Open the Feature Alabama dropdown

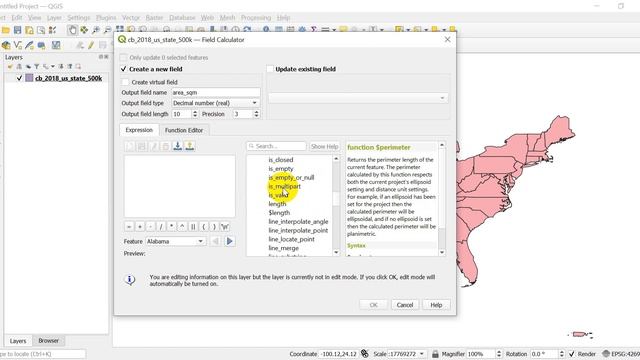[x=176, y=241]
